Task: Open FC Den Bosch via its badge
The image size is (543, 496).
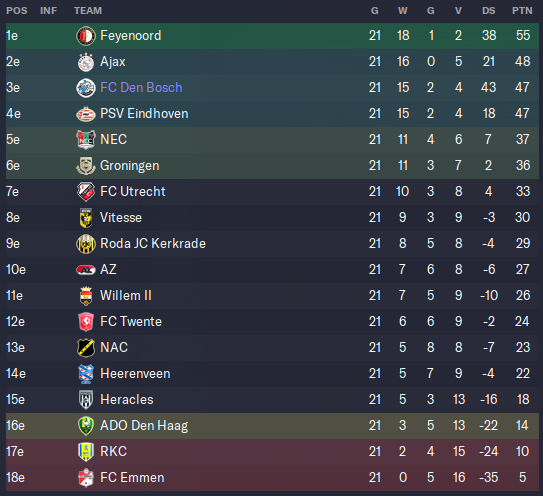Action: [x=86, y=88]
